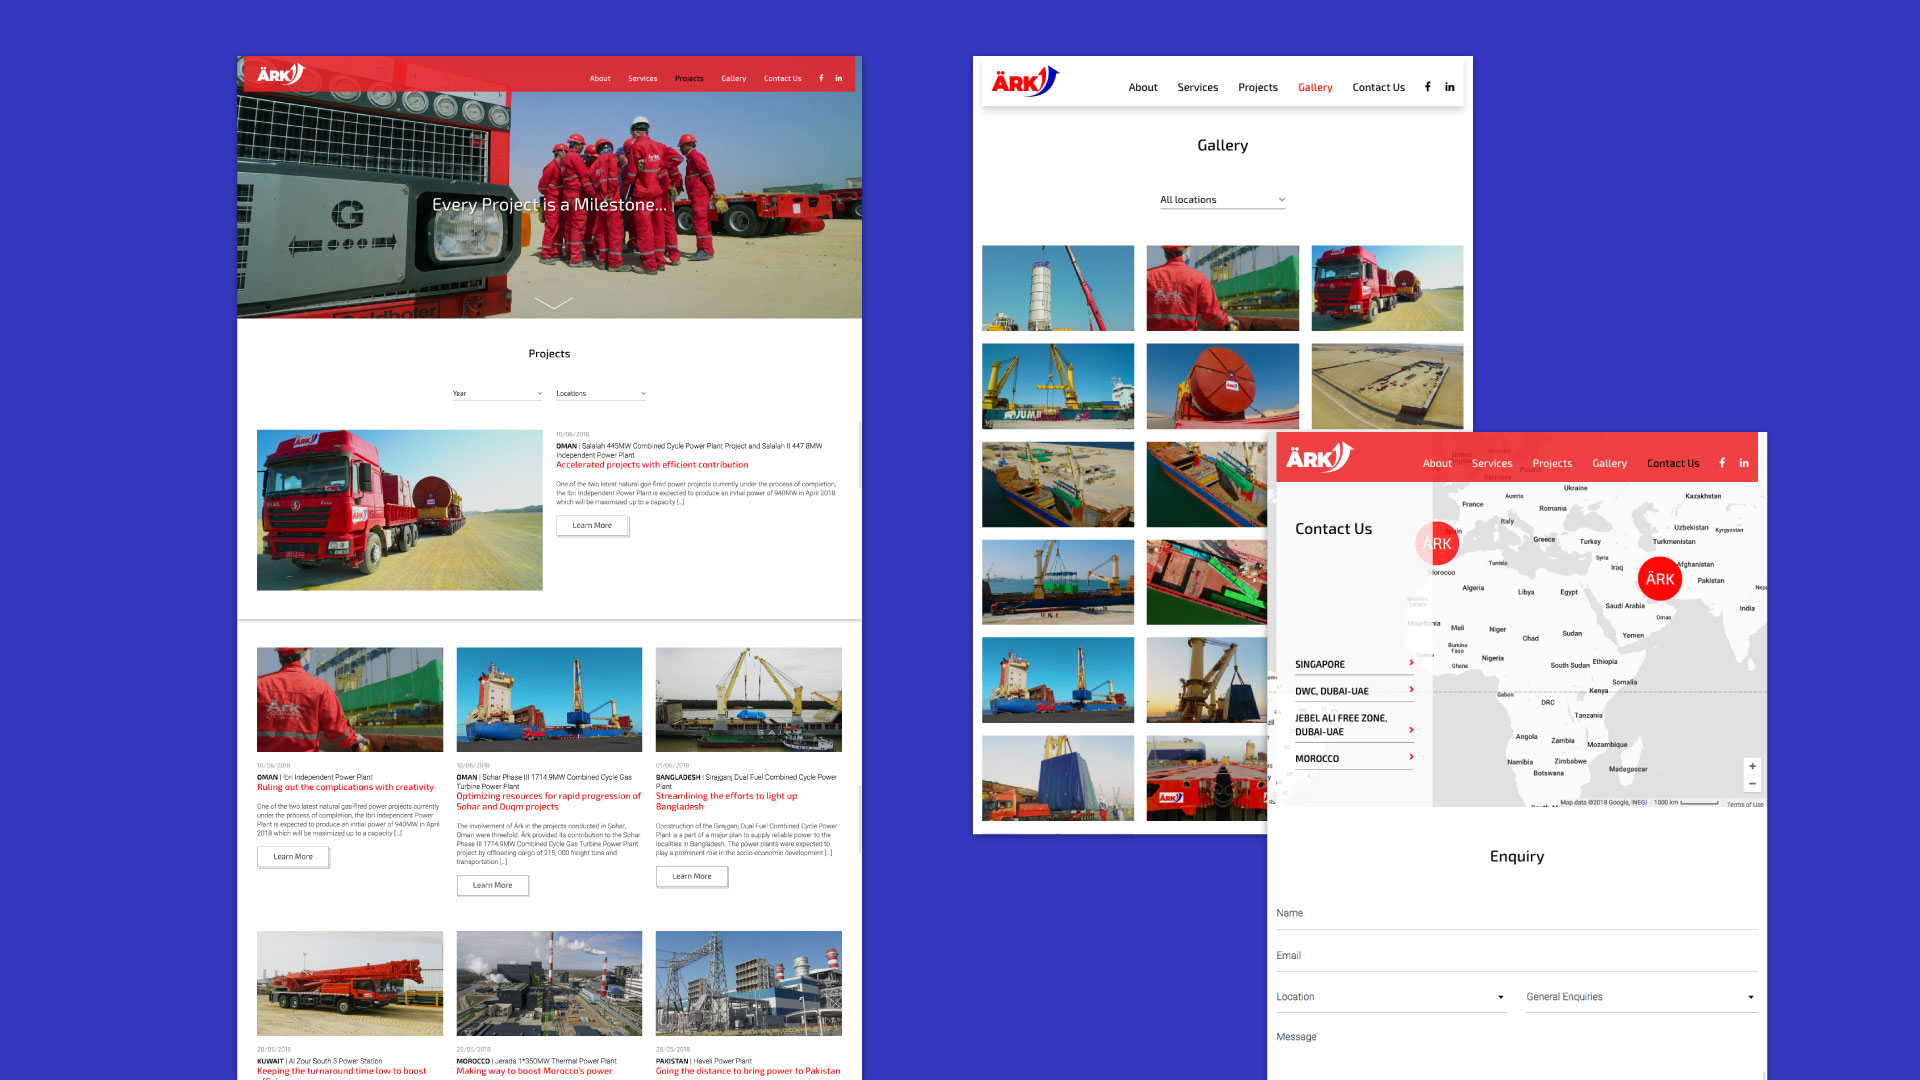This screenshot has width=1920, height=1080.
Task: Open Projects in Contact page menu
Action: (x=1552, y=463)
